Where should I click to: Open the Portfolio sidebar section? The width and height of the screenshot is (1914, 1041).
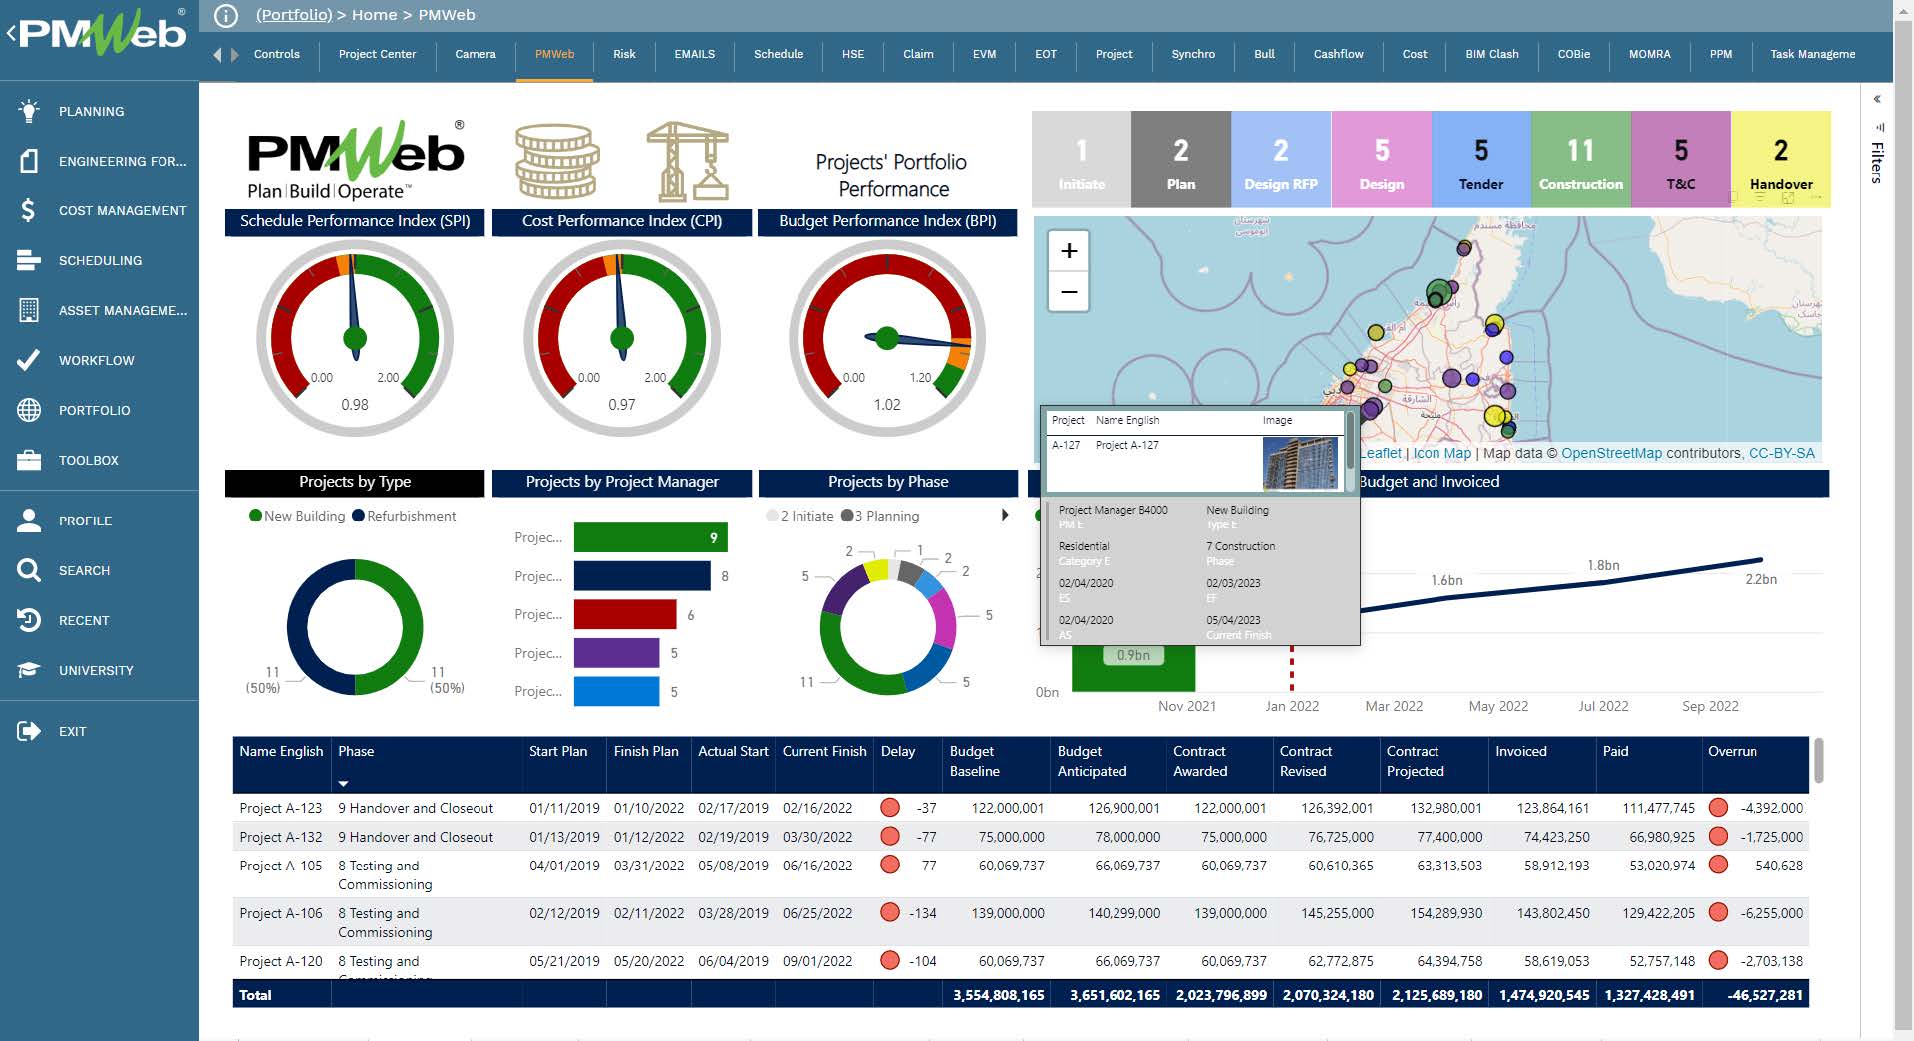tap(95, 410)
